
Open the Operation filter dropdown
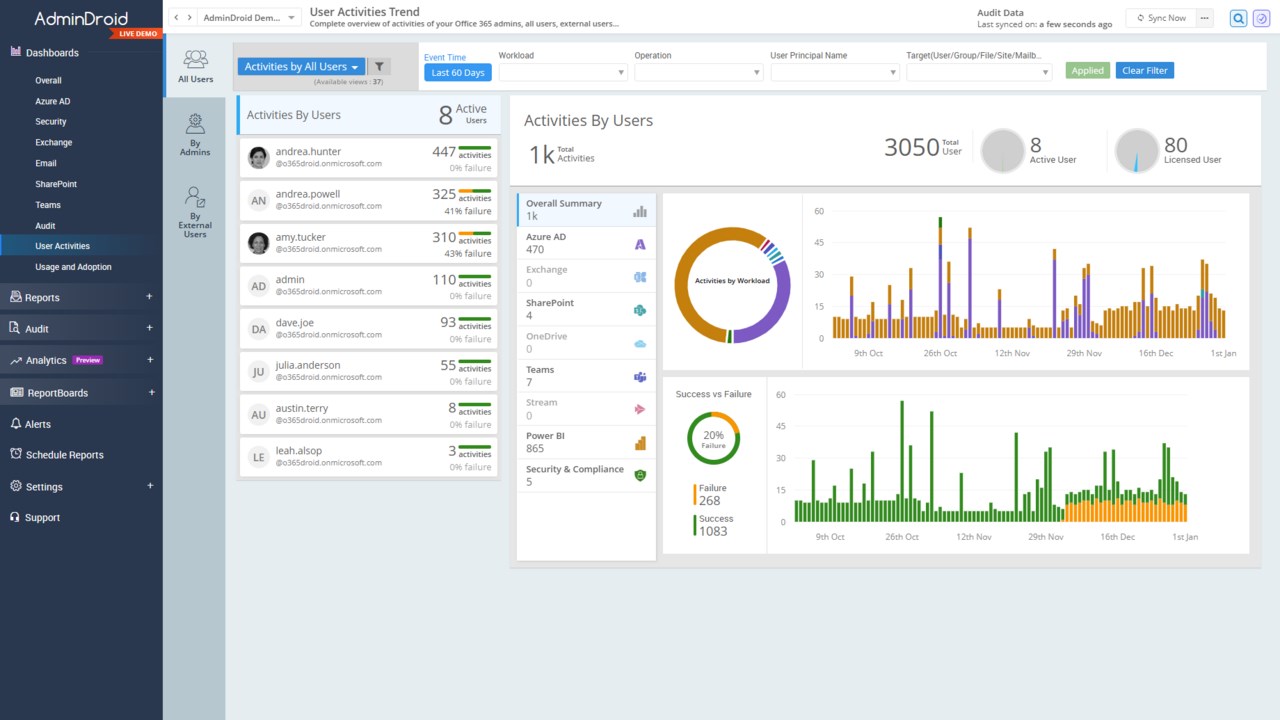tap(699, 72)
